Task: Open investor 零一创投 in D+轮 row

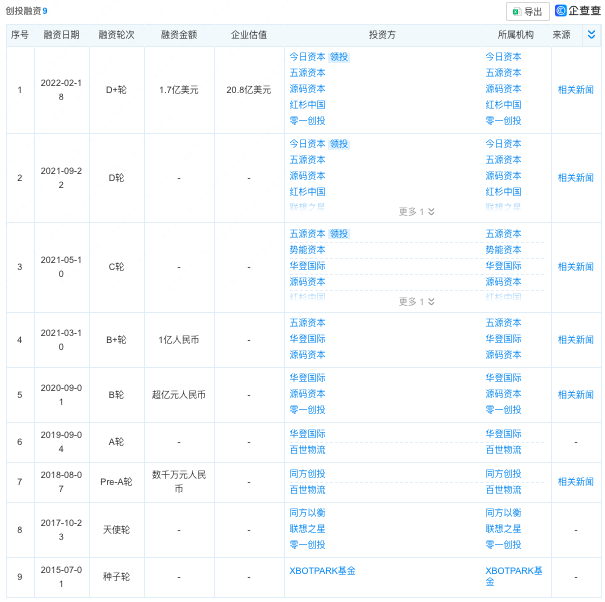Action: pos(308,121)
